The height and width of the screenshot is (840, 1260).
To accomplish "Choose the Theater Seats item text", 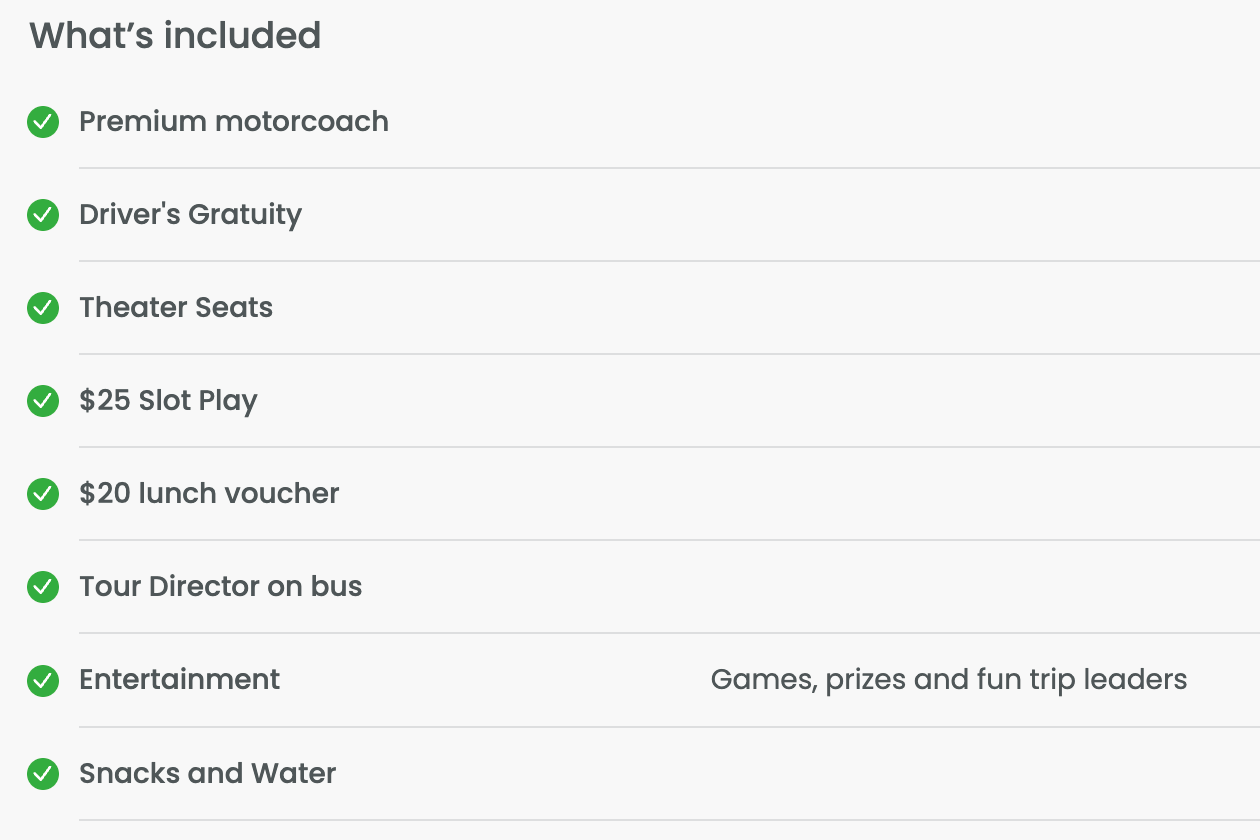I will click(x=176, y=308).
